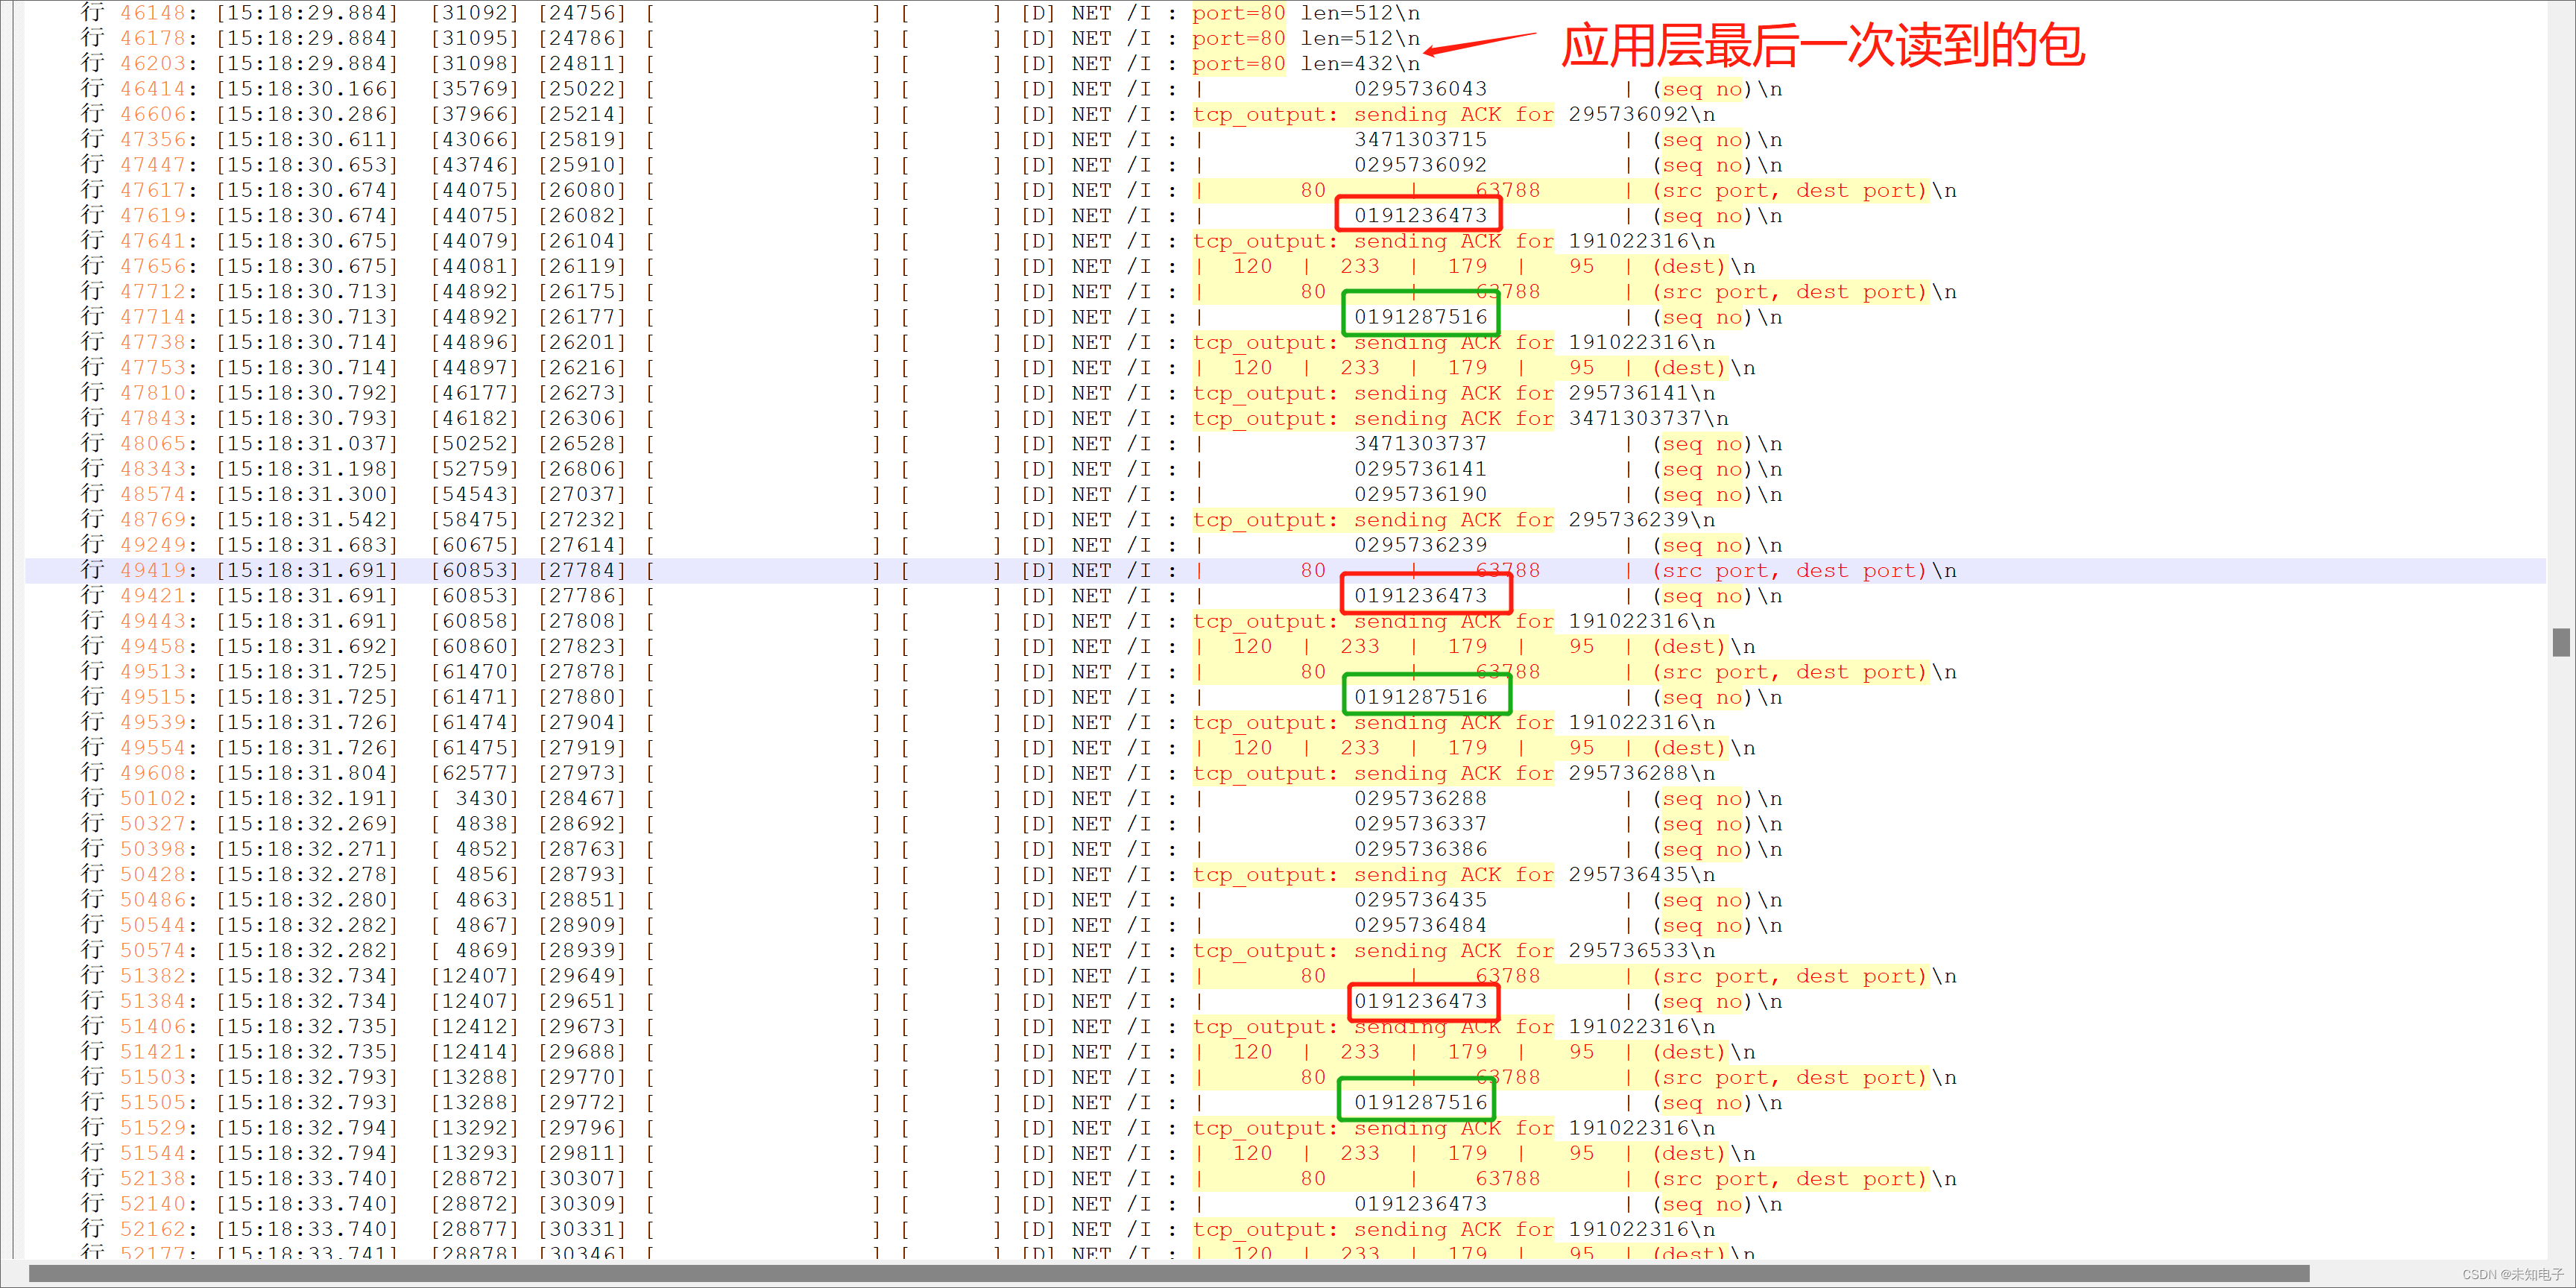This screenshot has height=1288, width=2576.
Task: Click red-boxed seq number on line 47619
Action: tap(1419, 215)
